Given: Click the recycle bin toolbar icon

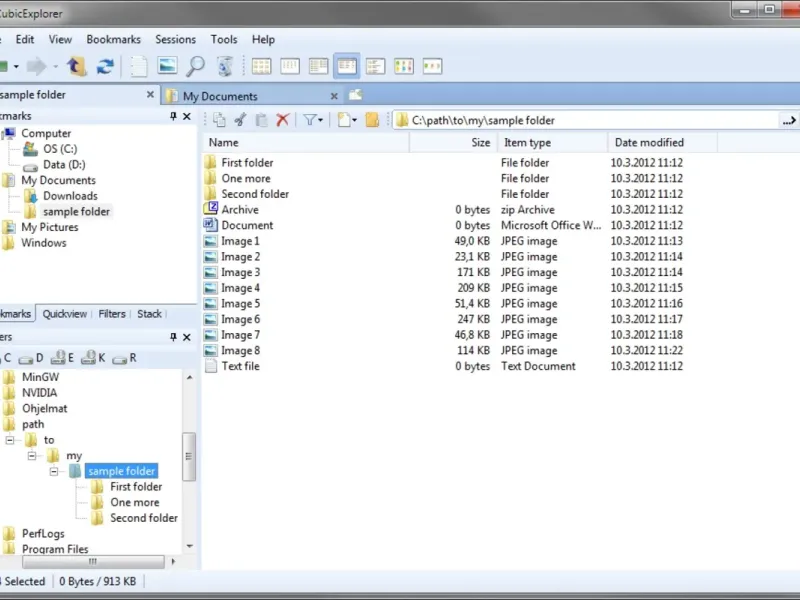Looking at the screenshot, I should [x=225, y=67].
